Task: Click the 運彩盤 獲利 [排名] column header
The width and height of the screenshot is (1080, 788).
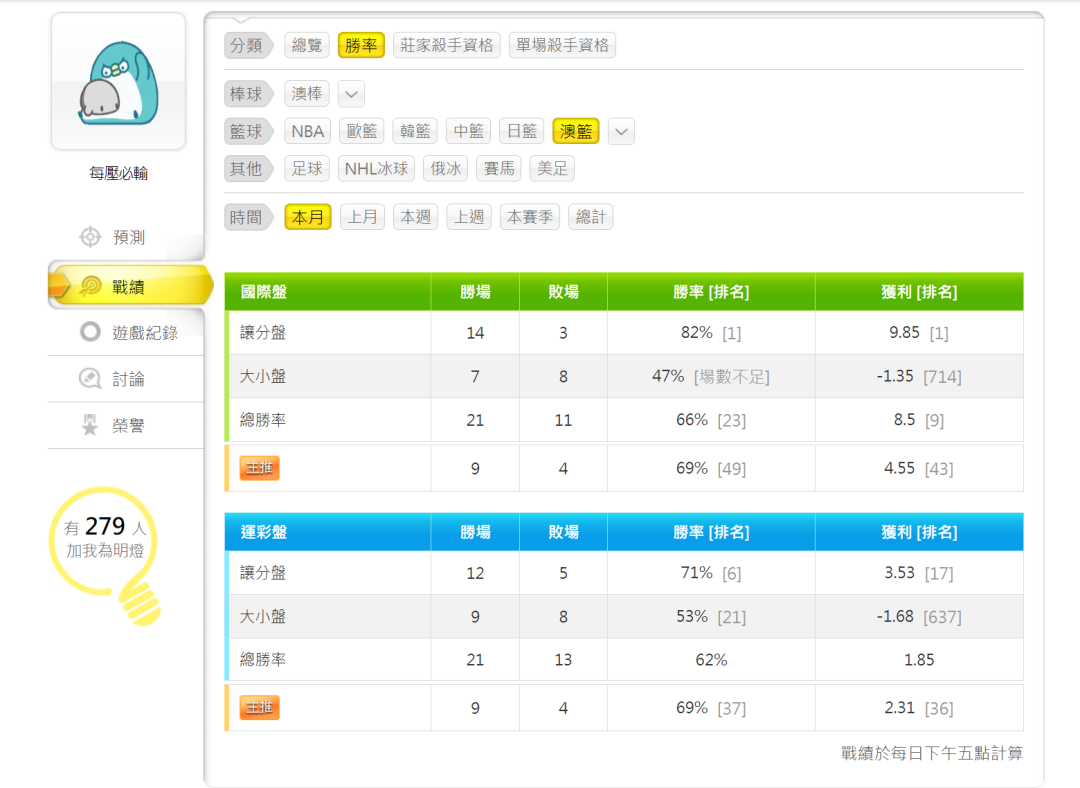Action: point(920,532)
